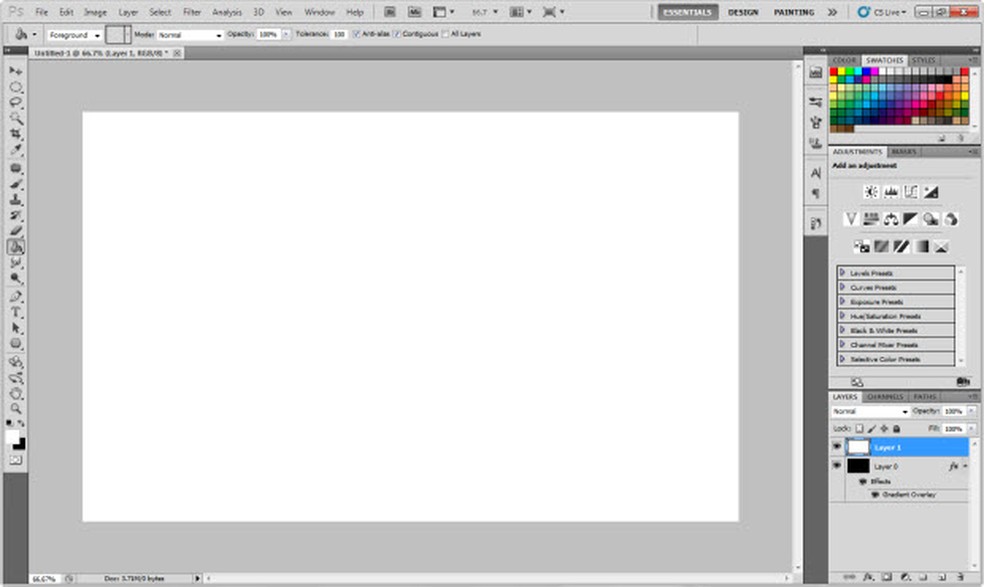The height and width of the screenshot is (587, 984).
Task: Select the Crop tool
Action: (16, 134)
